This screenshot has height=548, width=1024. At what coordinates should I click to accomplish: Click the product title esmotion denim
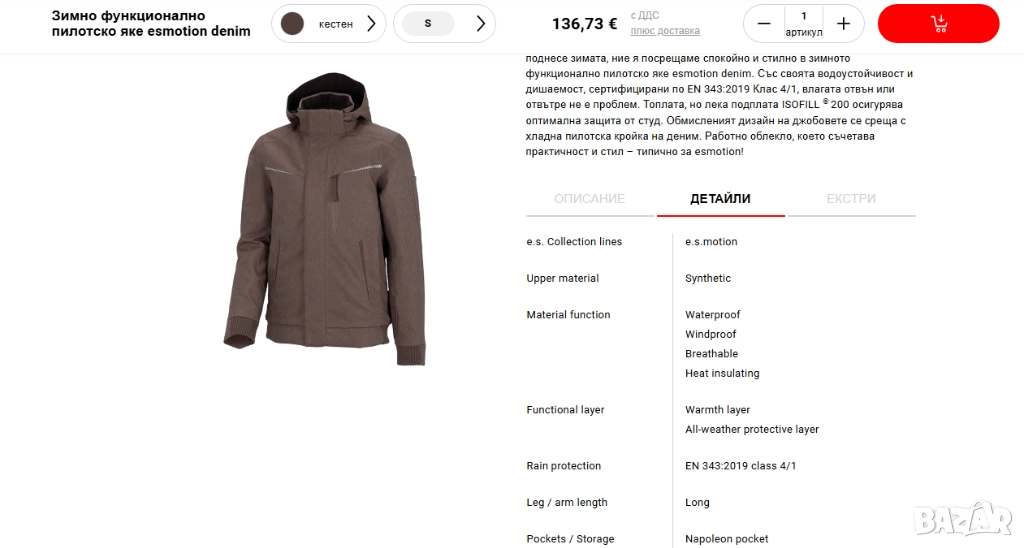tap(151, 24)
